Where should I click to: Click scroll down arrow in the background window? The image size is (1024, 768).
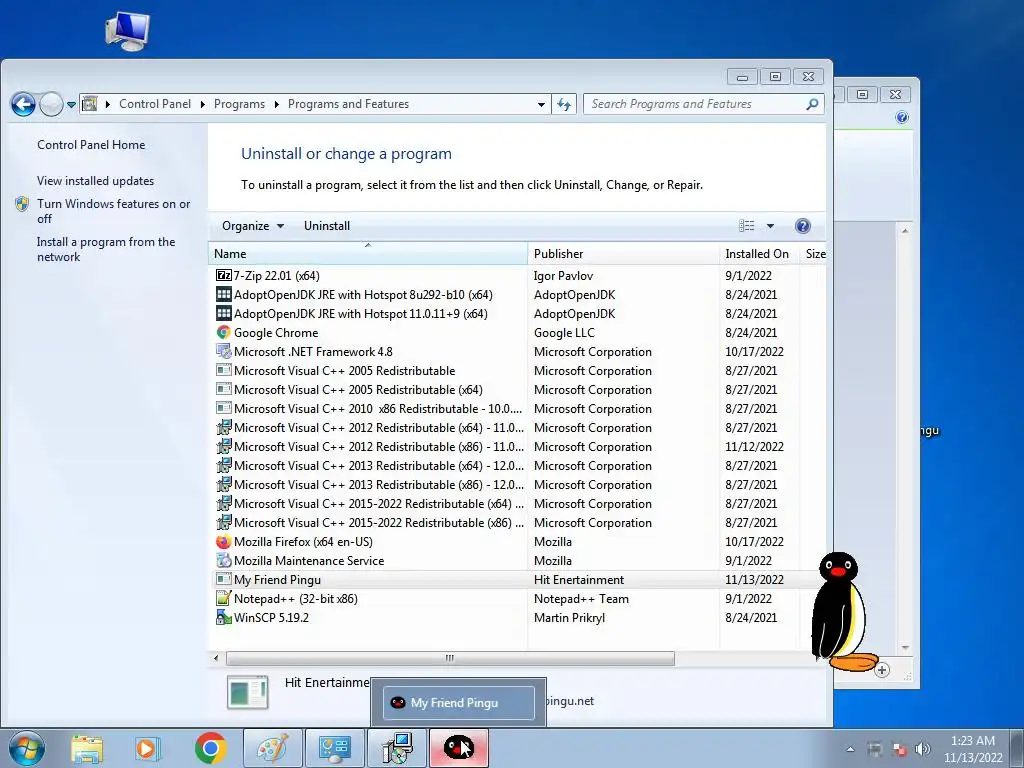tap(905, 647)
